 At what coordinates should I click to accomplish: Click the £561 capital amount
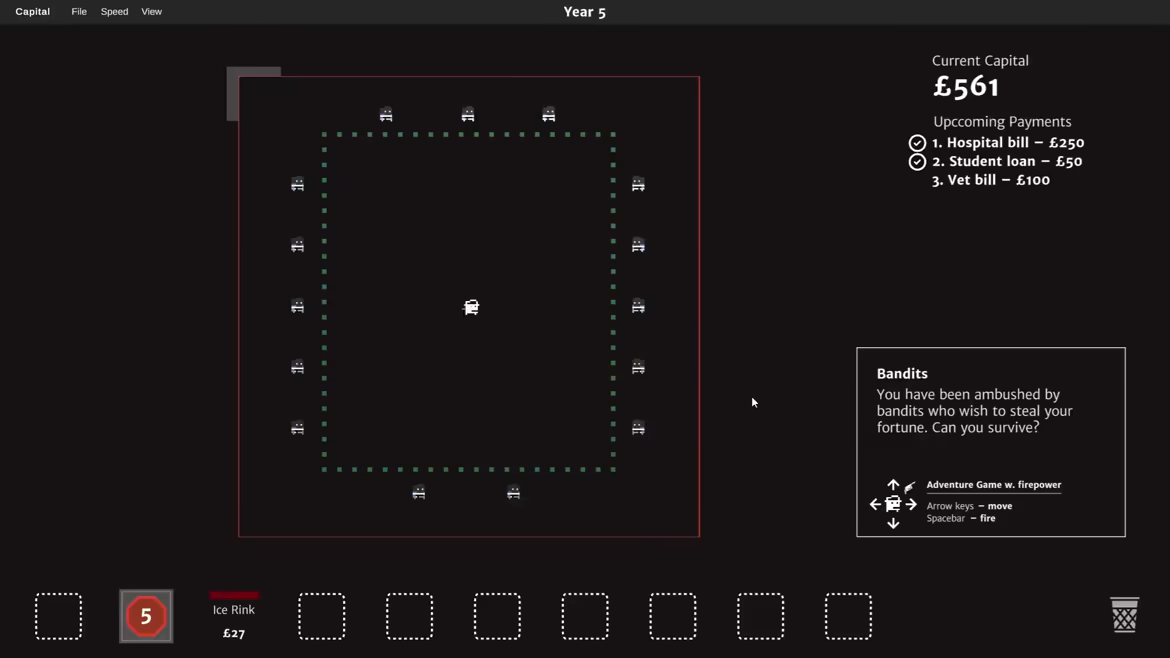click(x=966, y=87)
